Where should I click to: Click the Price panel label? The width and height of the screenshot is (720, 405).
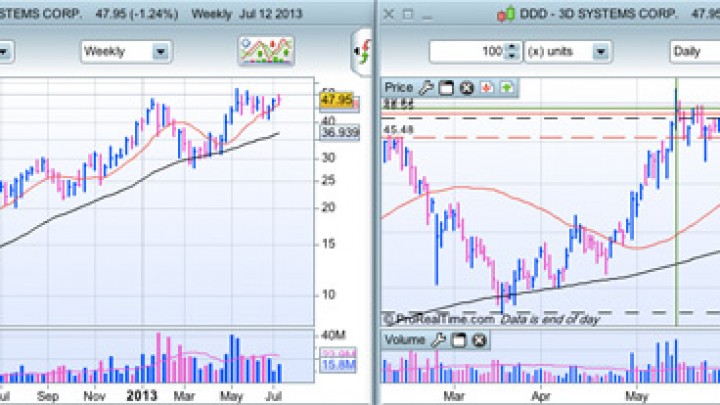point(399,87)
